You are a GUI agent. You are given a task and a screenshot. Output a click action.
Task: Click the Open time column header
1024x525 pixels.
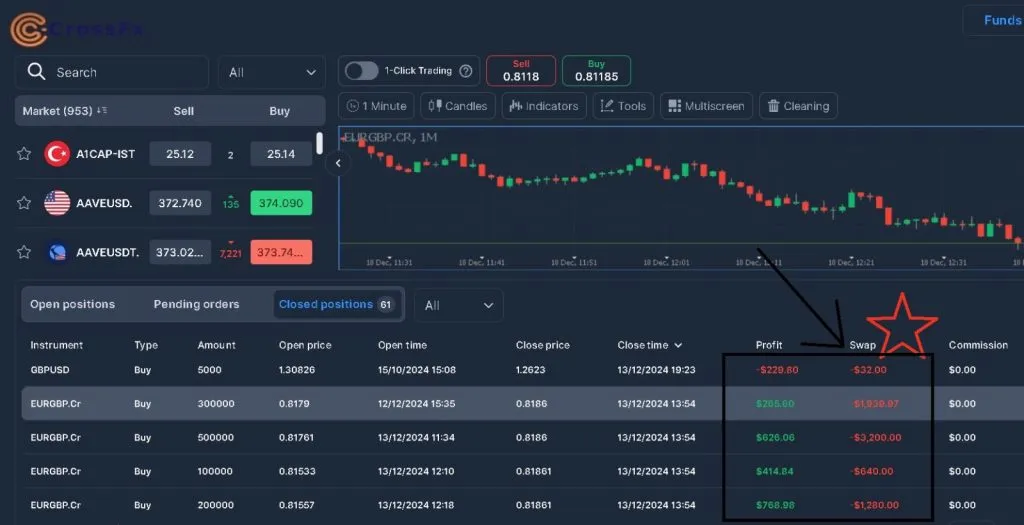402,345
